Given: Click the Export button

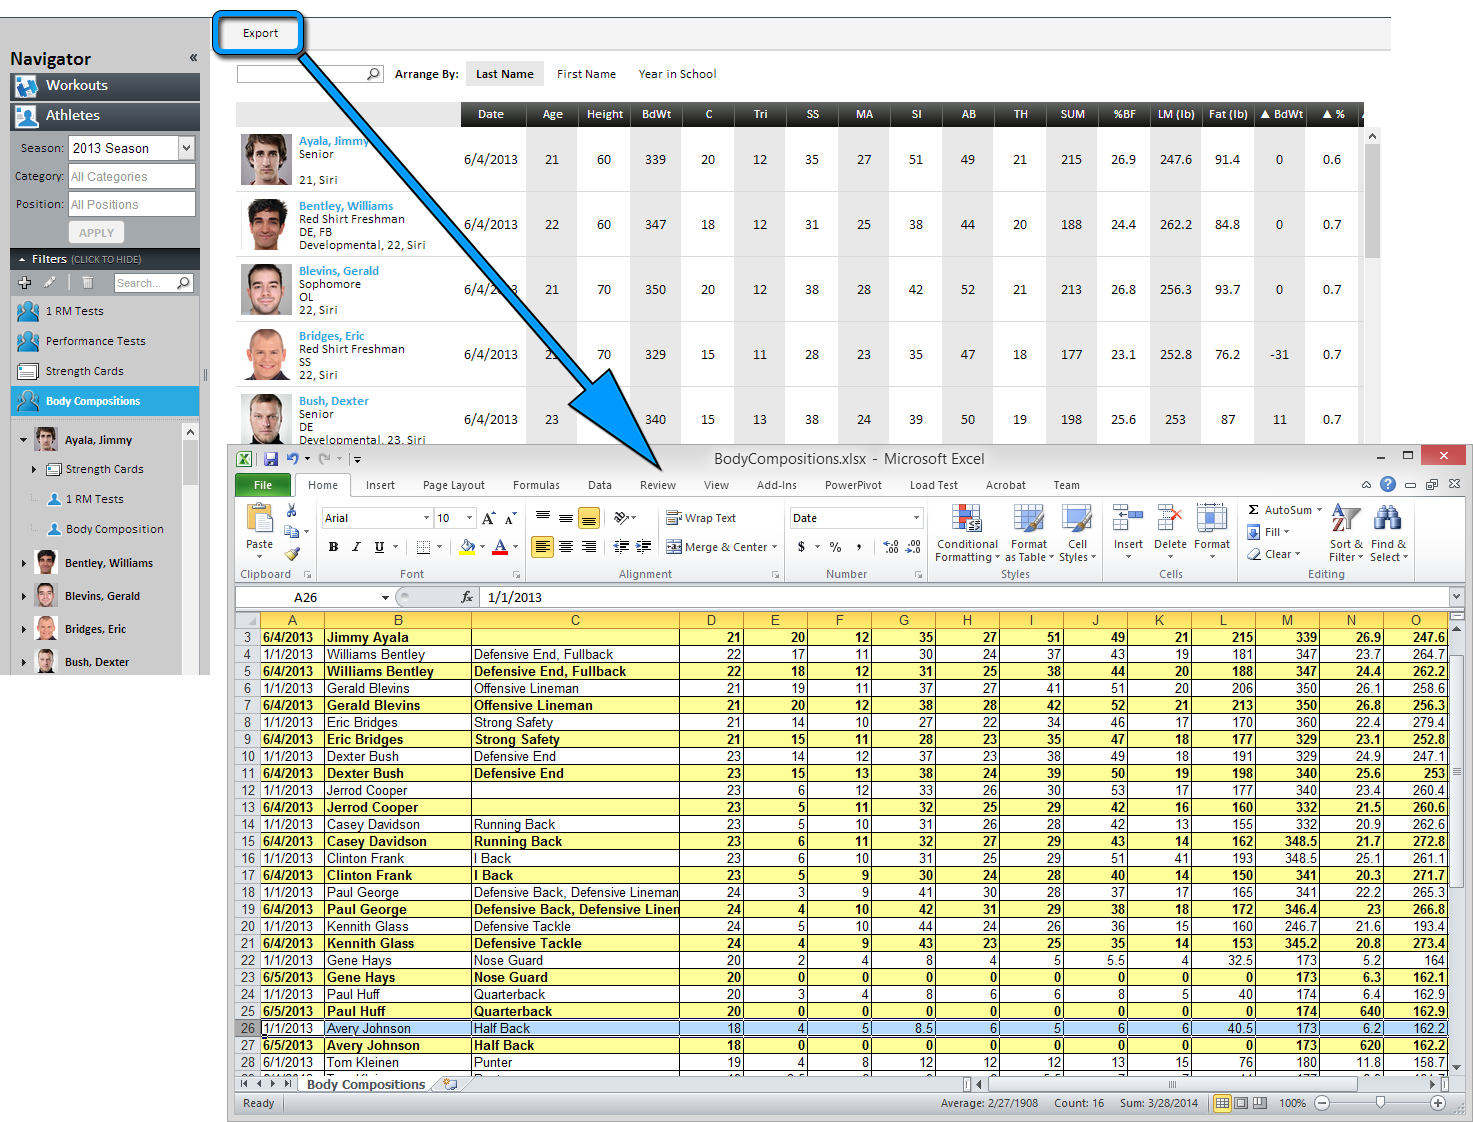Looking at the screenshot, I should point(260,33).
